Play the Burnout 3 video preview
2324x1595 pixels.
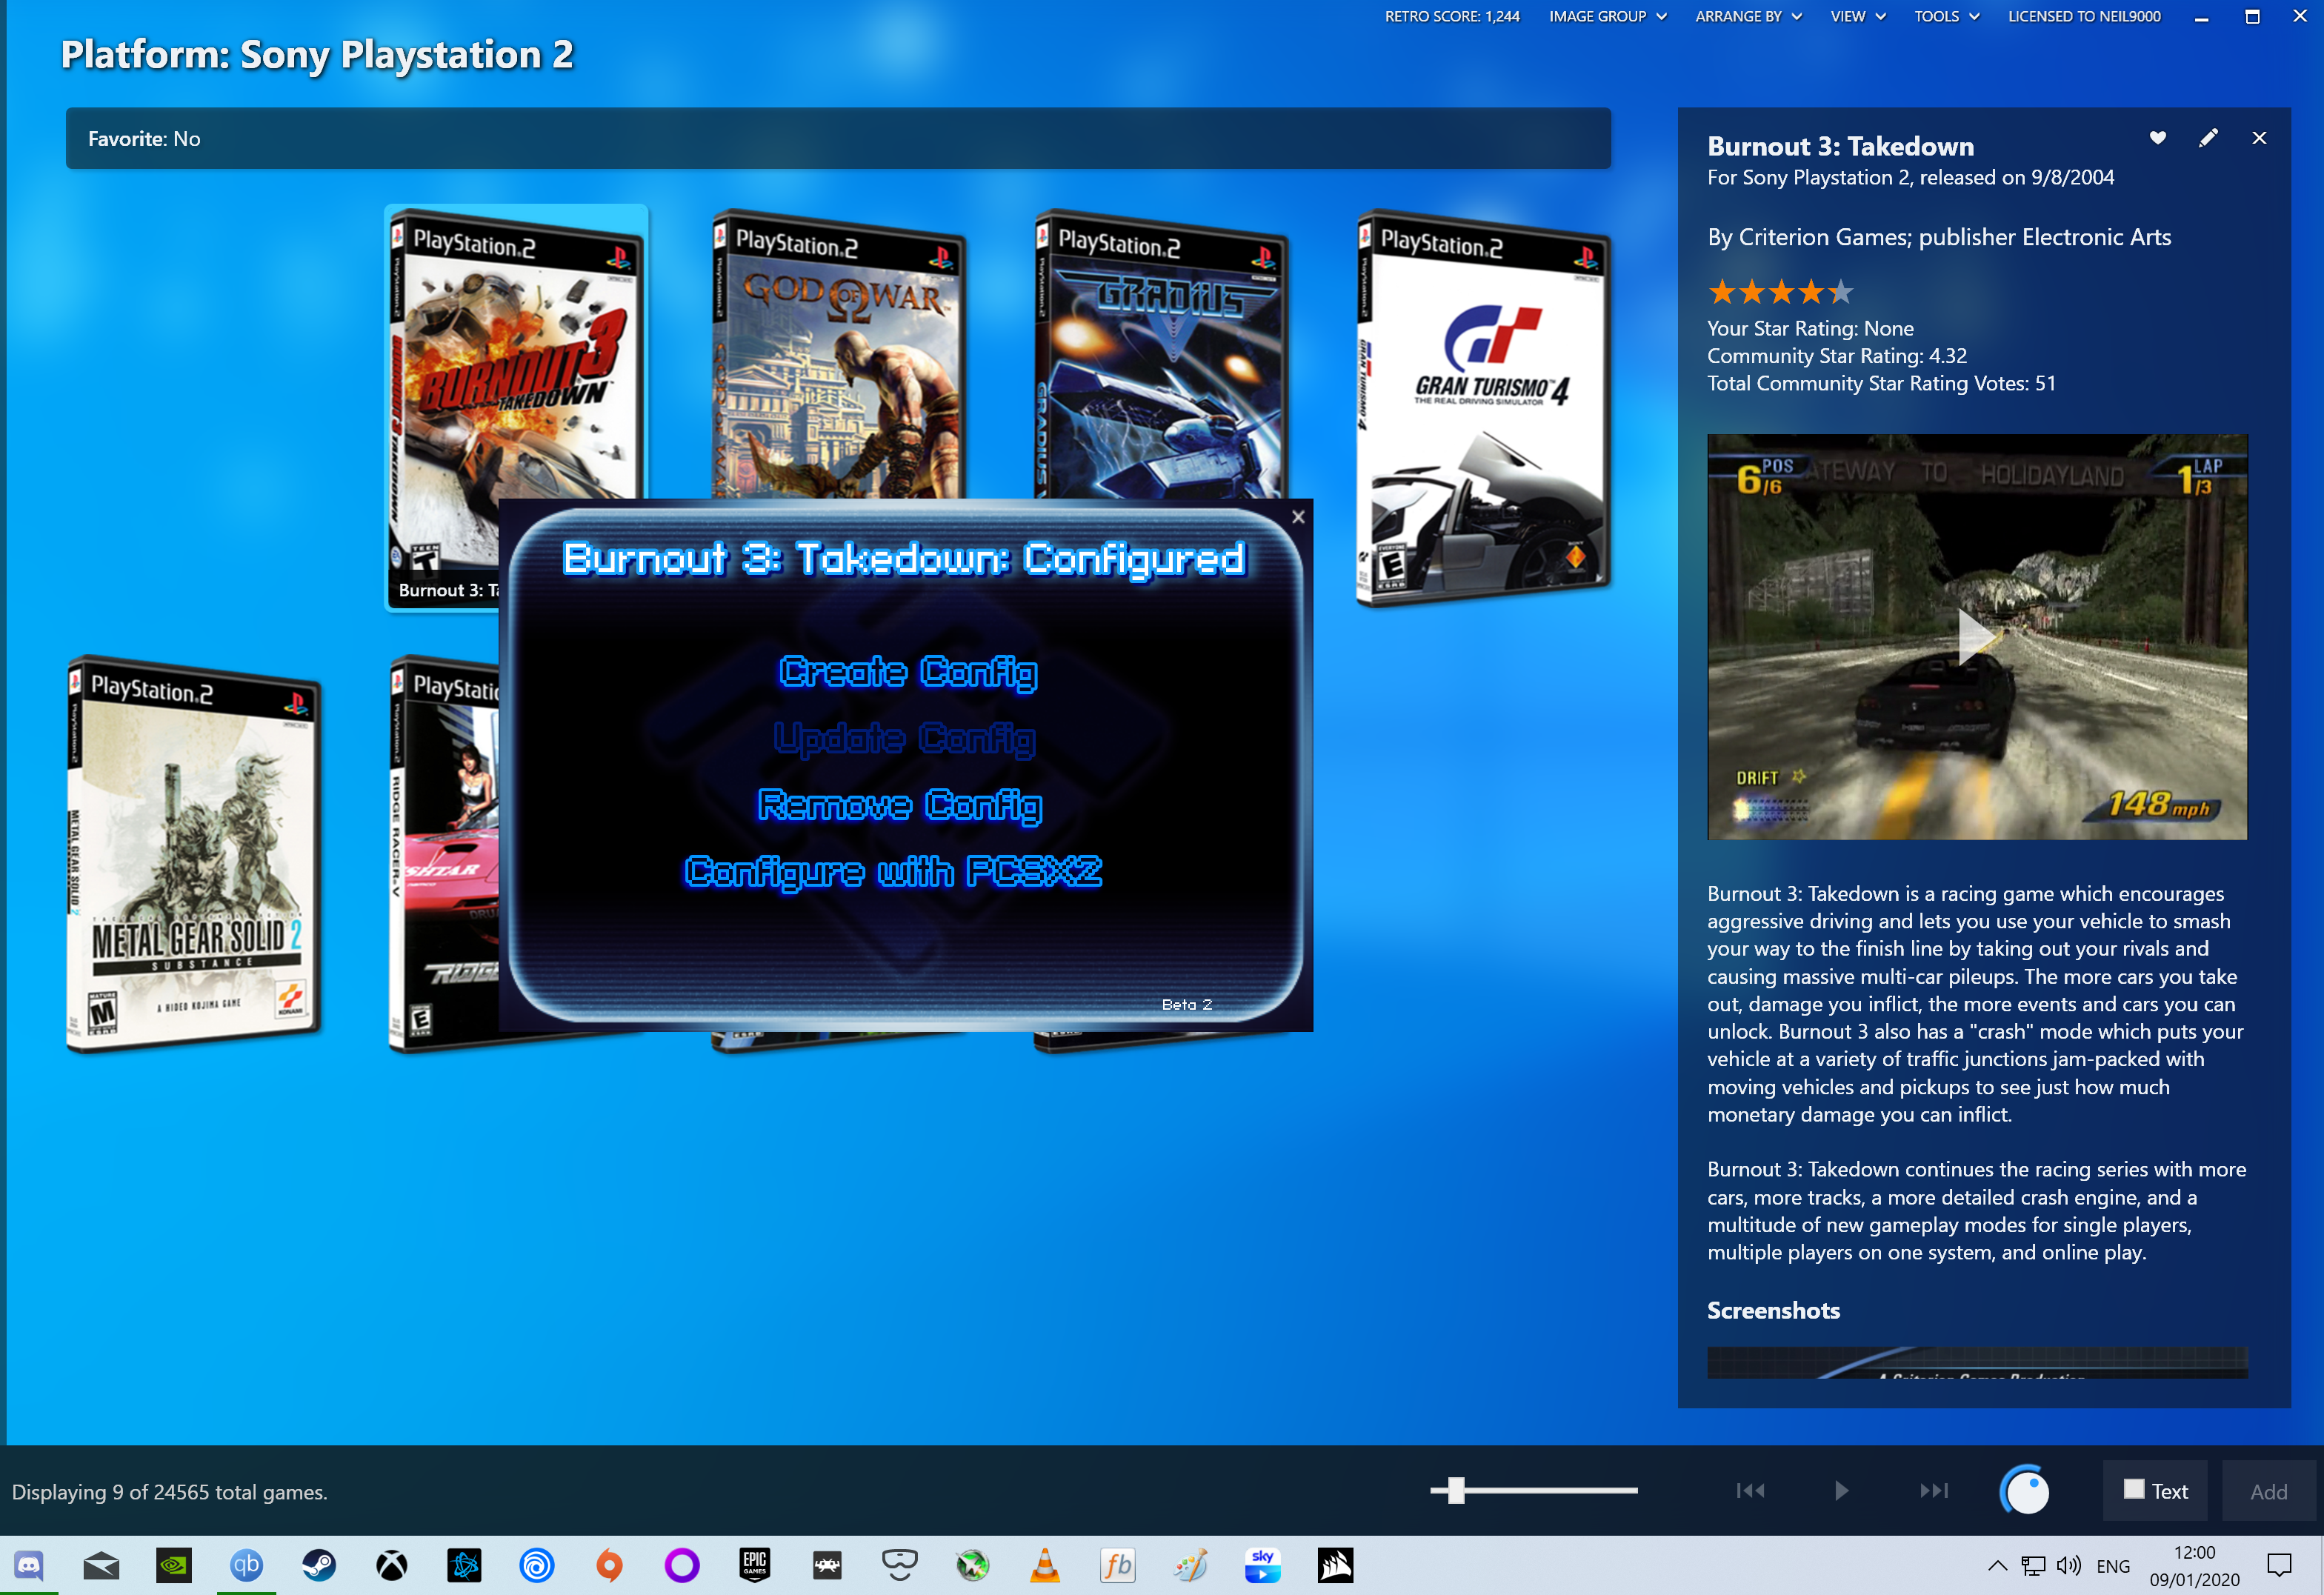(1976, 636)
